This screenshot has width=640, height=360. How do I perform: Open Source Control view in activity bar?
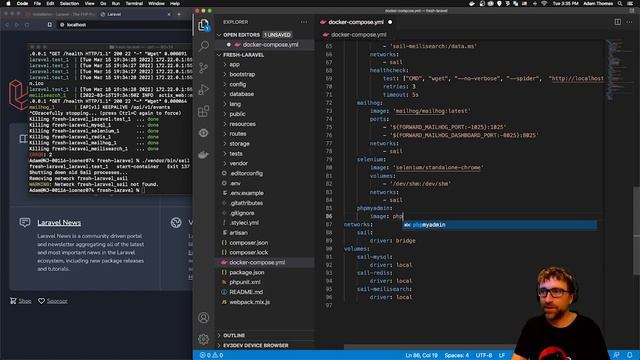coord(204,68)
